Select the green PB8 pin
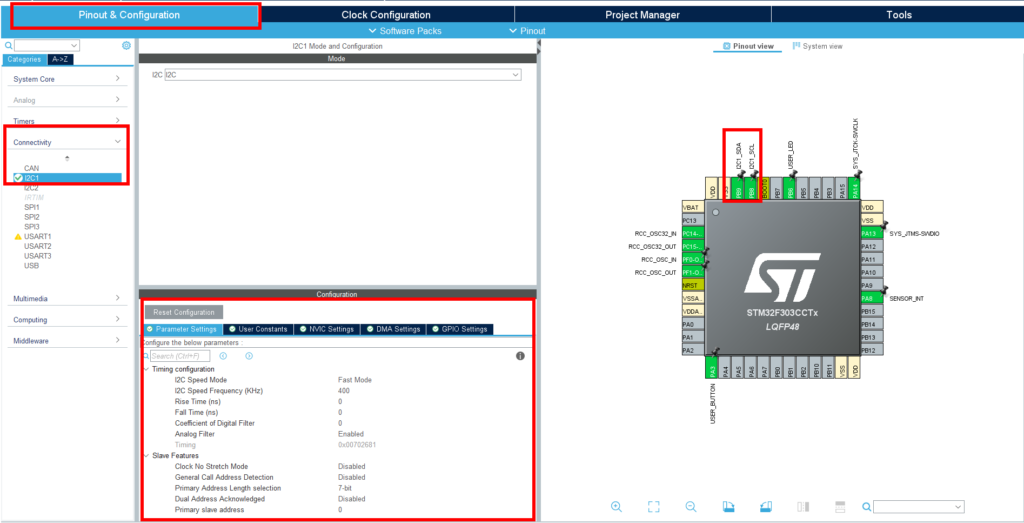 coord(752,188)
